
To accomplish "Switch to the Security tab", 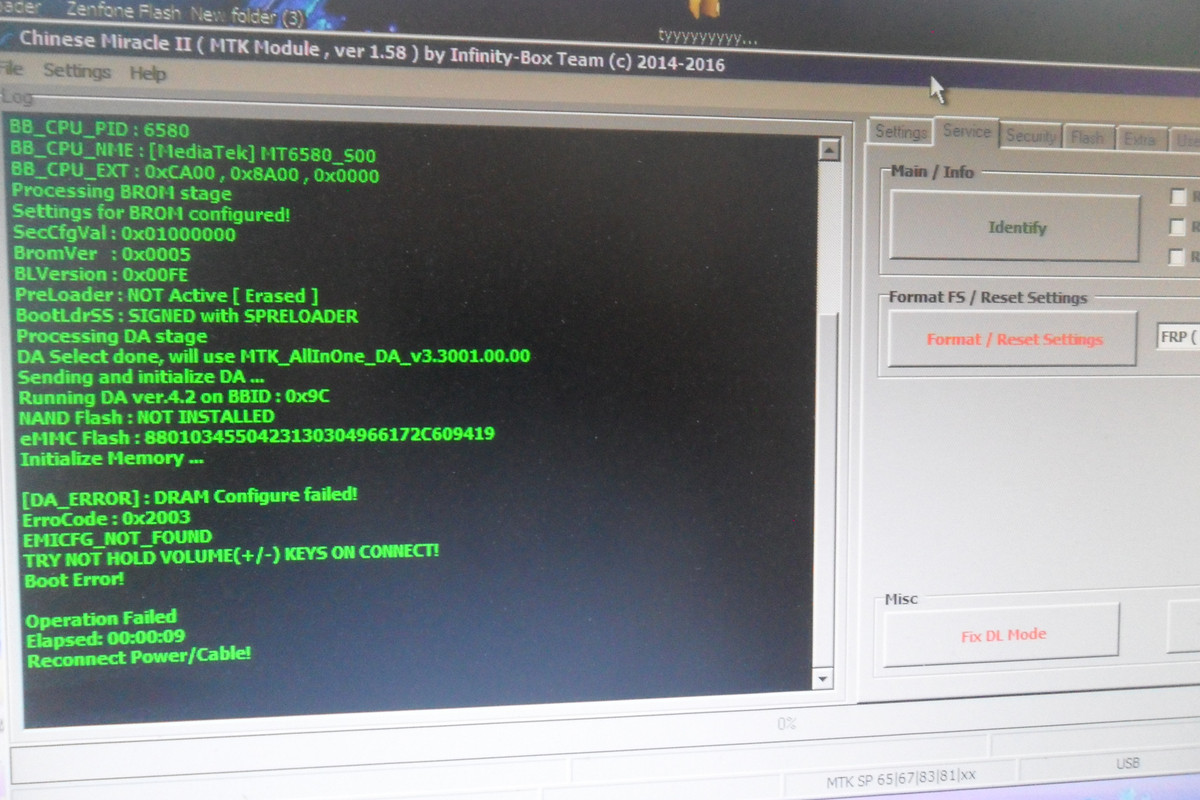I will (x=1031, y=136).
